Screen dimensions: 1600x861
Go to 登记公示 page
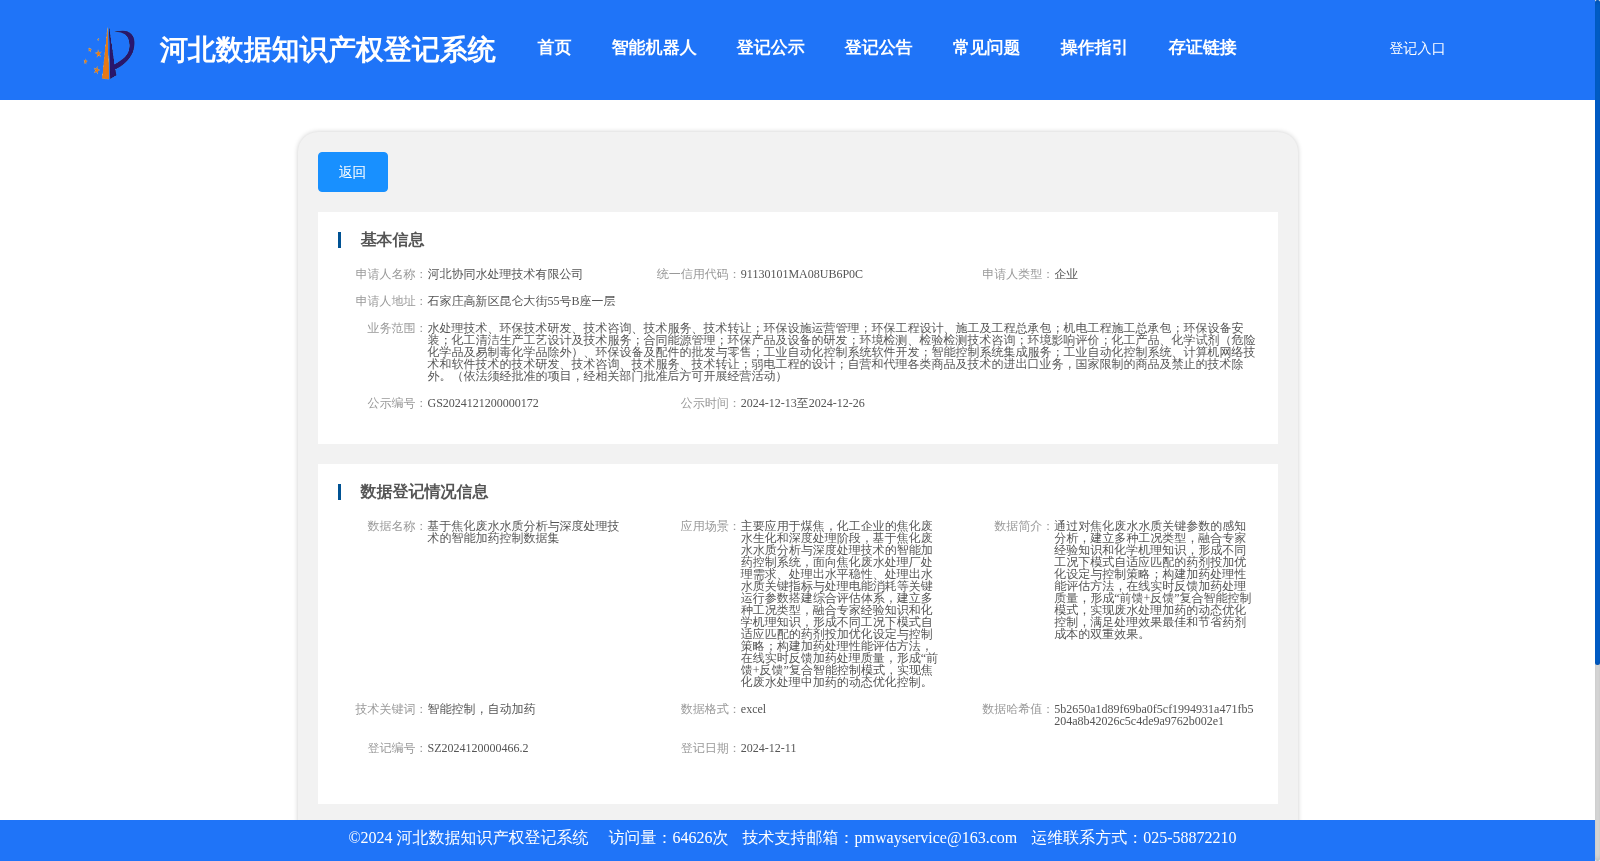tap(770, 48)
